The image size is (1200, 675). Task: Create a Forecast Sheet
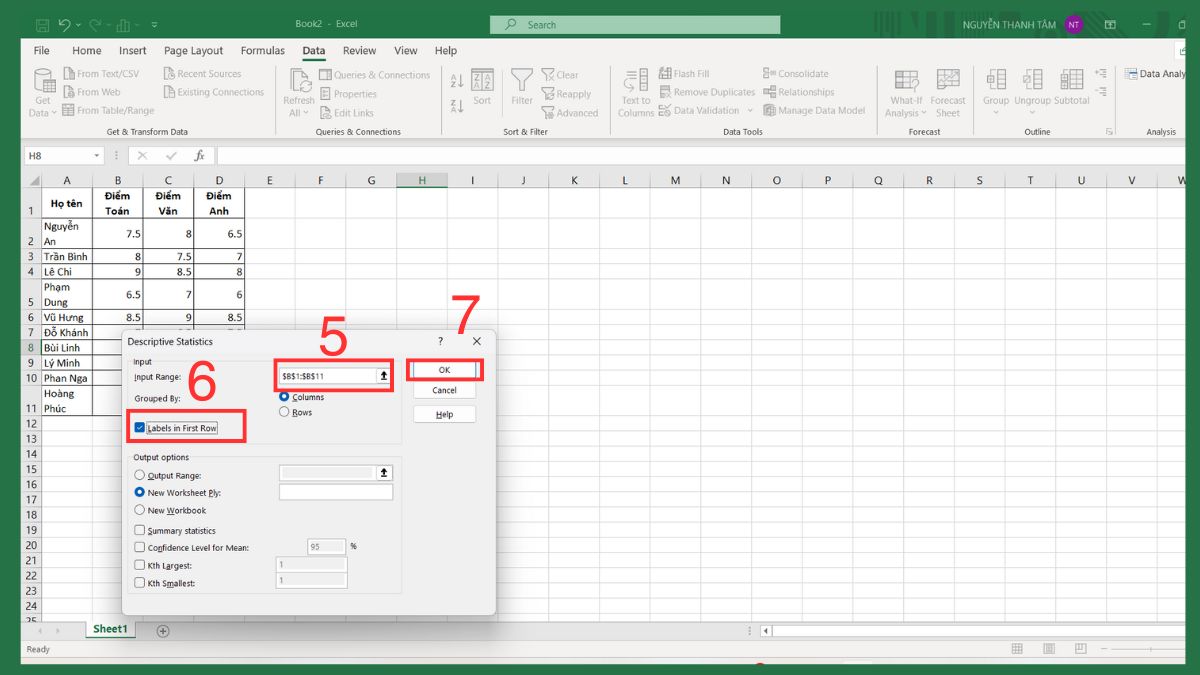[948, 93]
